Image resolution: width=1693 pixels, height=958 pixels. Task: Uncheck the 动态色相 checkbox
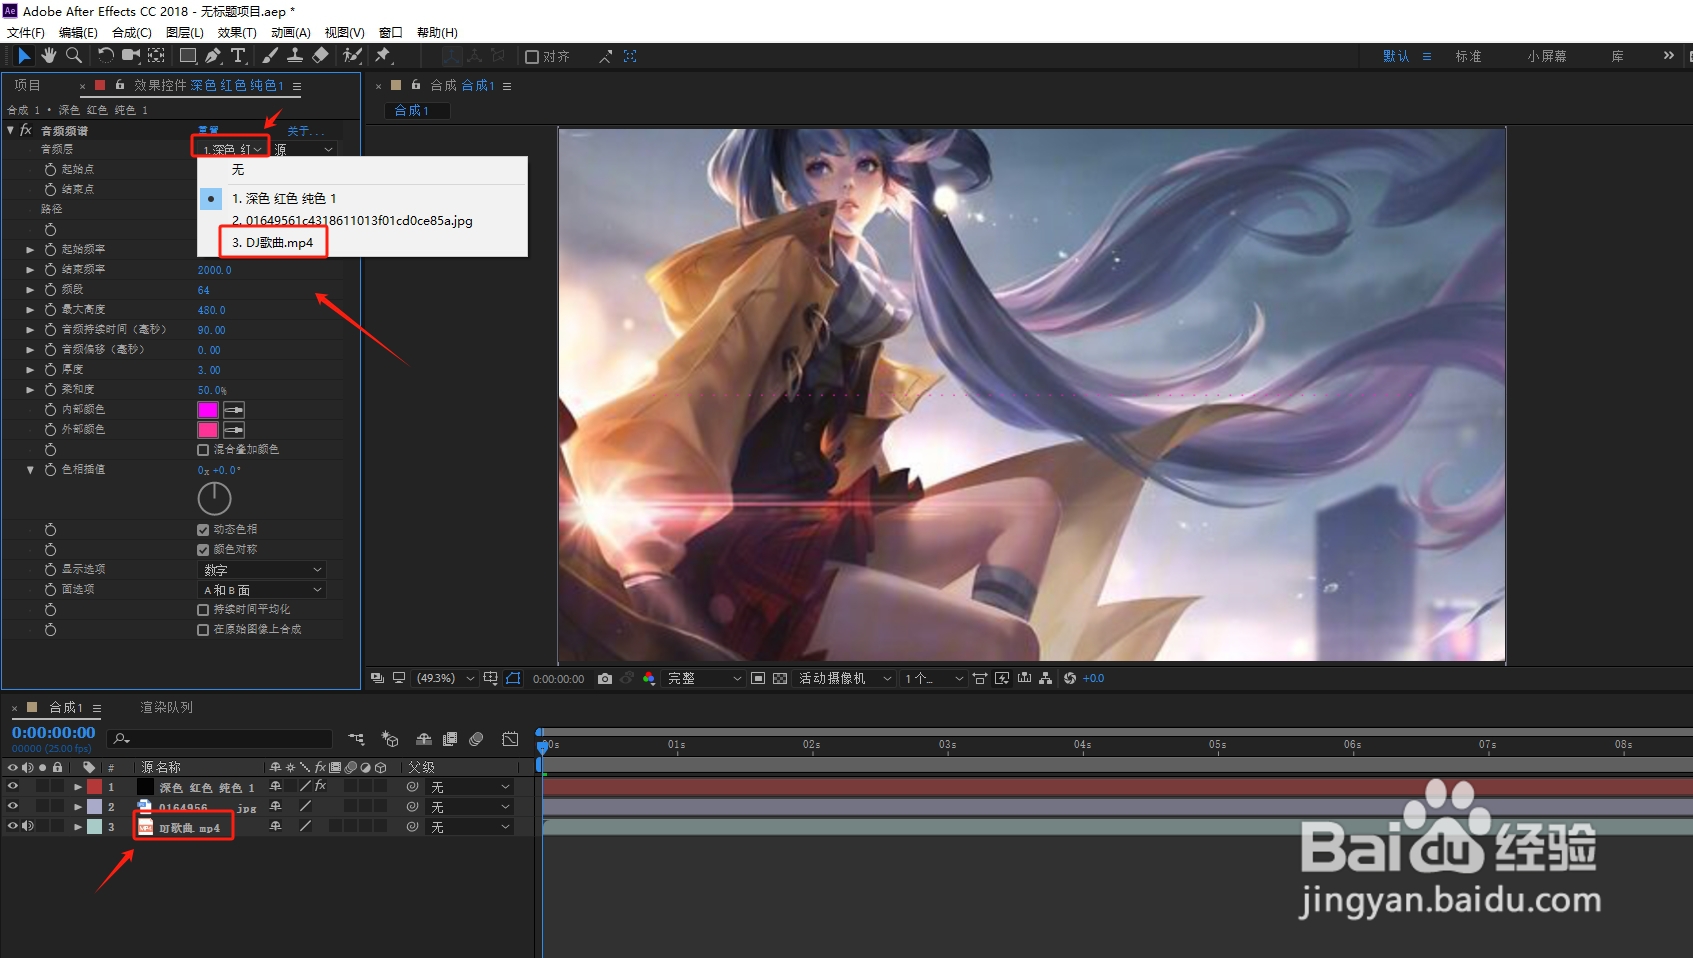[203, 530]
